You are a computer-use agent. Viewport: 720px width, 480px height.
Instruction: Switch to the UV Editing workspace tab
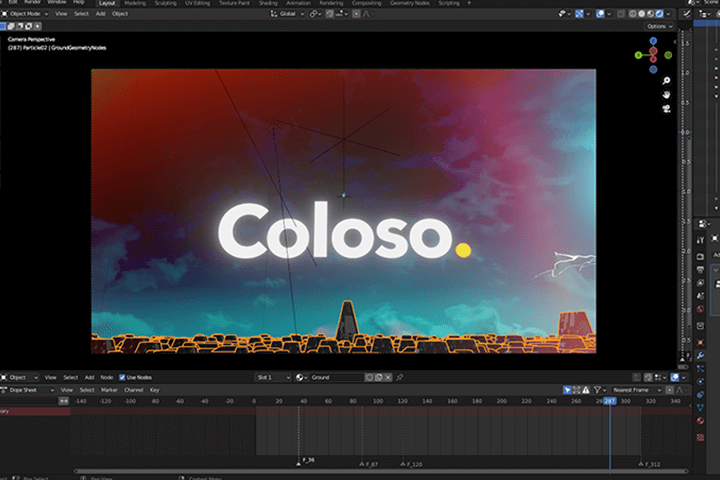pyautogui.click(x=197, y=3)
